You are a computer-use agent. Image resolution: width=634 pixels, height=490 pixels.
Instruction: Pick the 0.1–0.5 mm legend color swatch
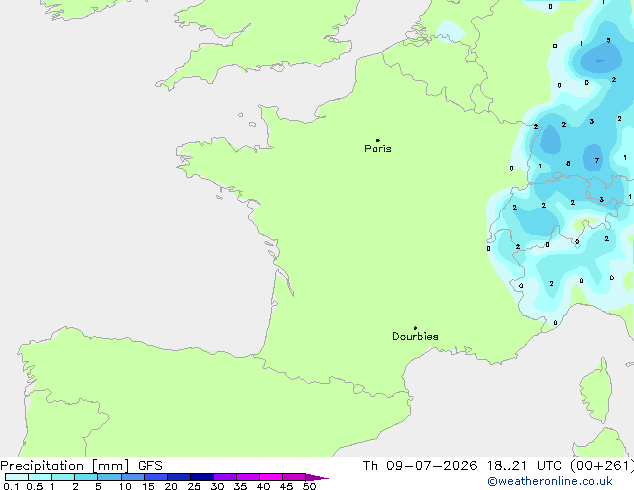(x=17, y=477)
